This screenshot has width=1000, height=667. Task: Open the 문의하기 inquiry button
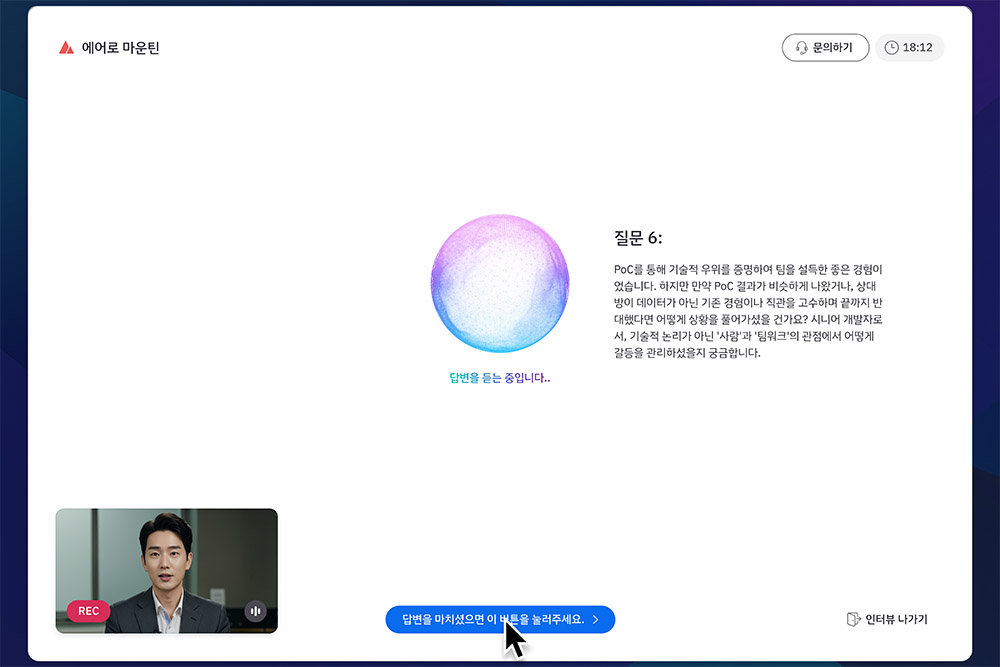[825, 48]
